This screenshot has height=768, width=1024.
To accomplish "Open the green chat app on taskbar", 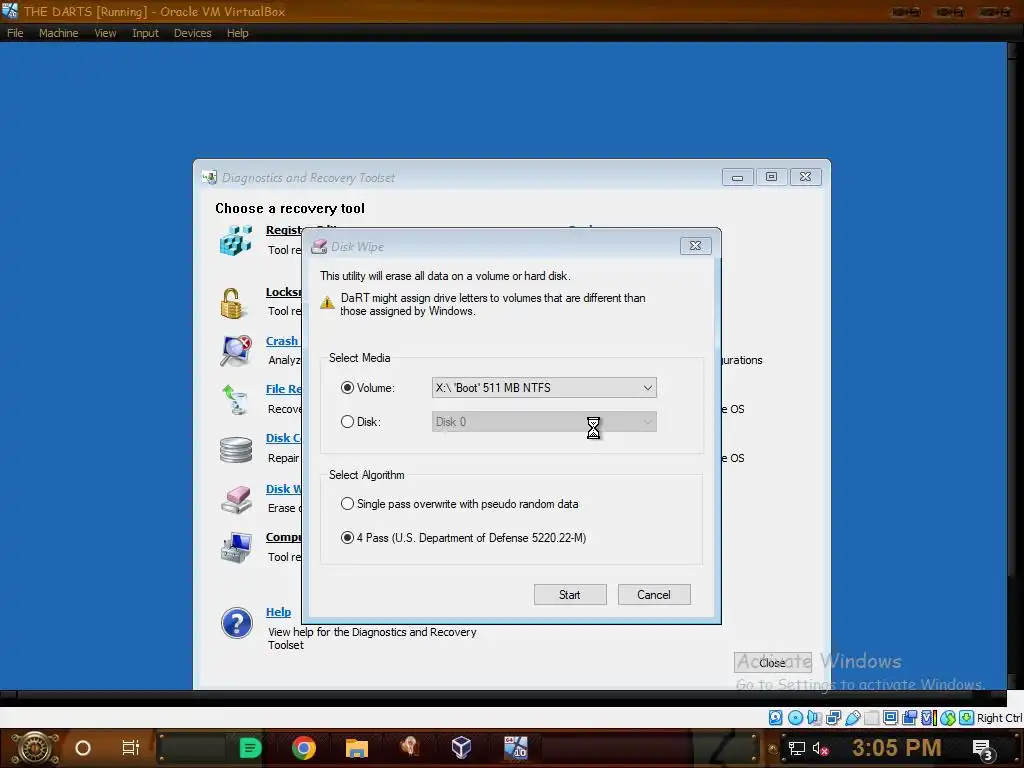I will click(x=250, y=748).
